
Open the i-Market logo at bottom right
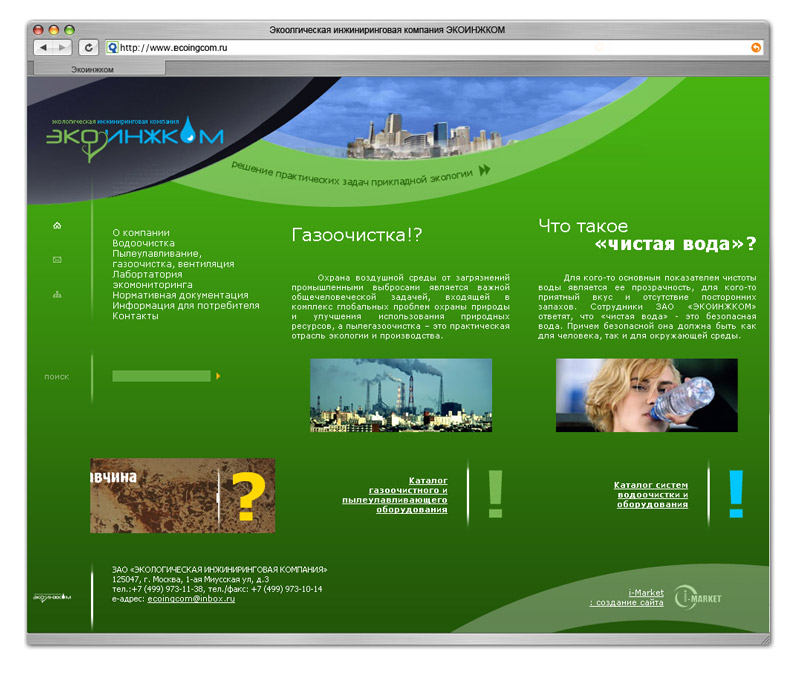click(x=700, y=597)
